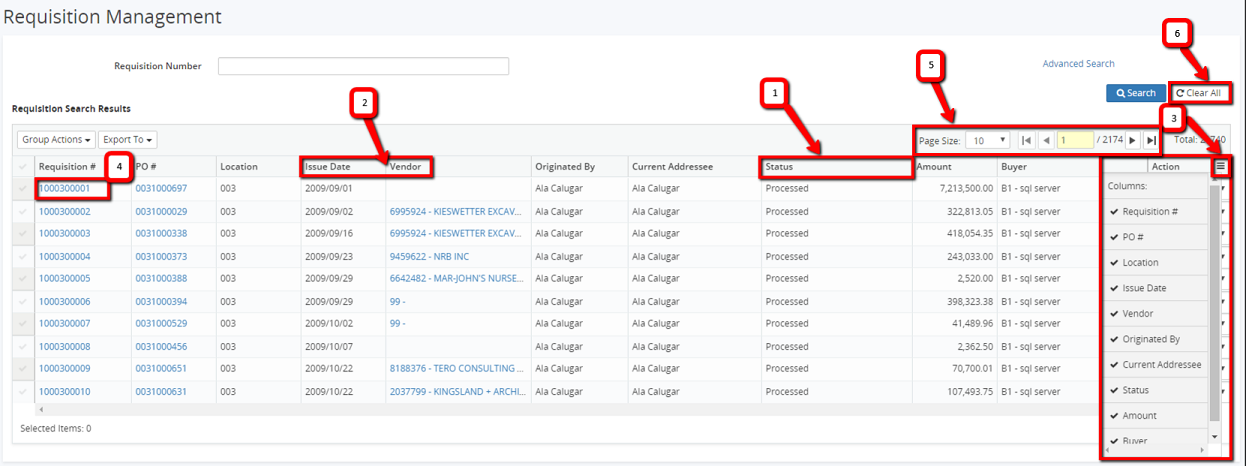1246x466 pixels.
Task: Jump to the last results page
Action: point(1152,141)
